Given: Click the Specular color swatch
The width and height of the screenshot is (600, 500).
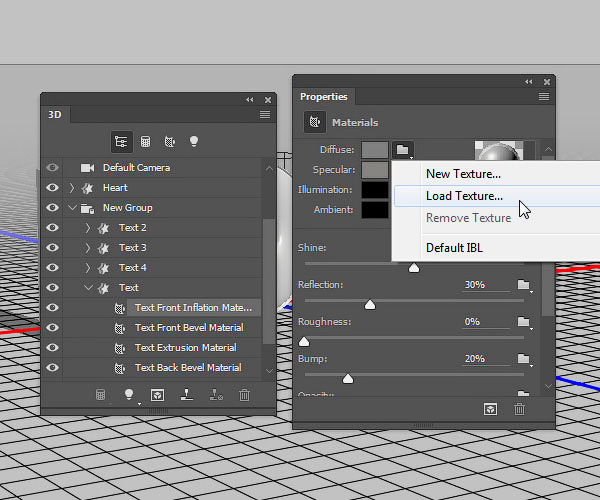Looking at the screenshot, I should (375, 170).
